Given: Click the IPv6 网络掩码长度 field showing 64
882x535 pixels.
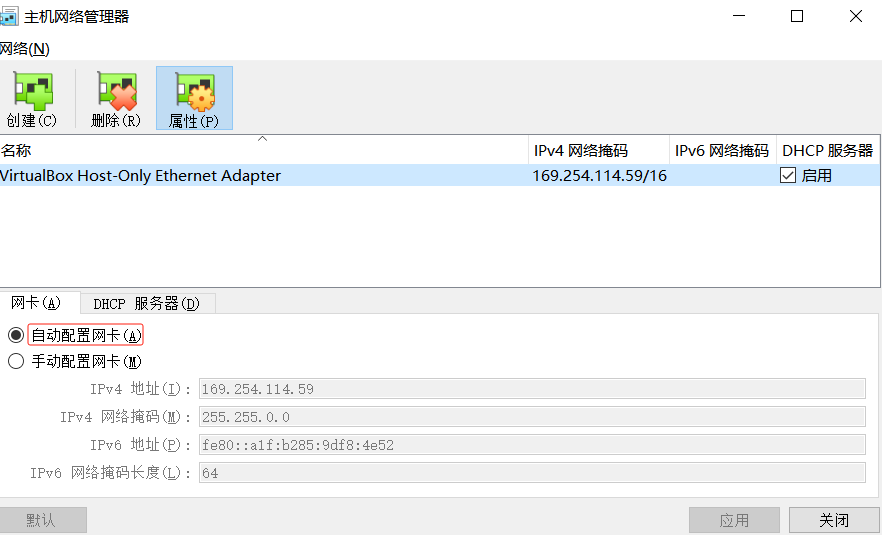Looking at the screenshot, I should click(x=532, y=473).
